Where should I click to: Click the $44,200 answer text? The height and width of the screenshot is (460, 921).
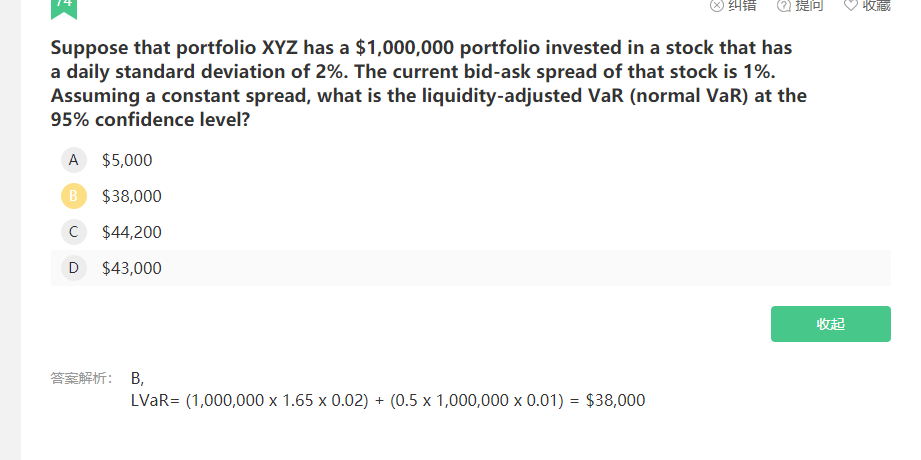pyautogui.click(x=132, y=233)
